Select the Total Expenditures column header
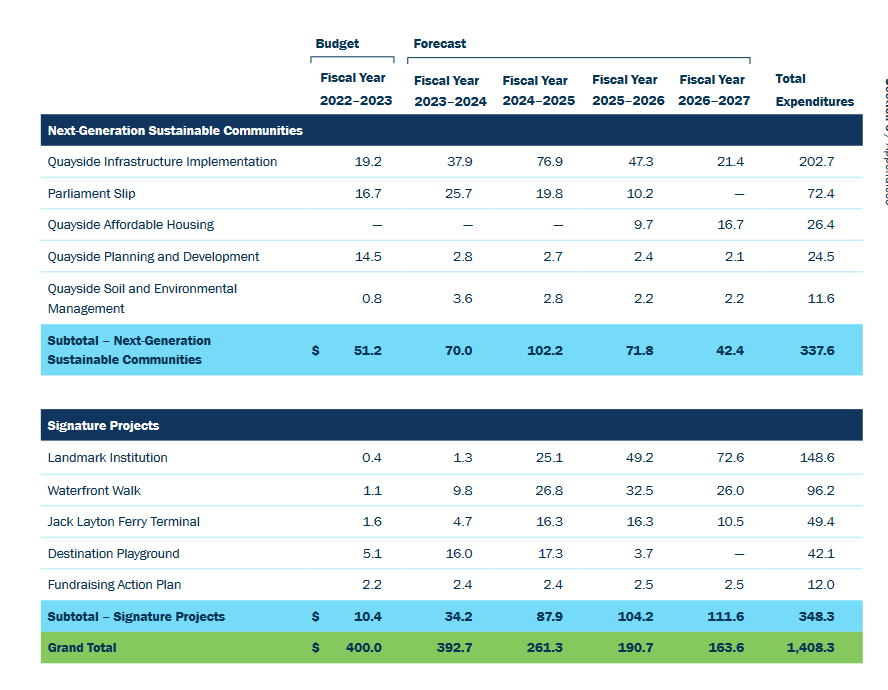The height and width of the screenshot is (690, 888). (814, 90)
